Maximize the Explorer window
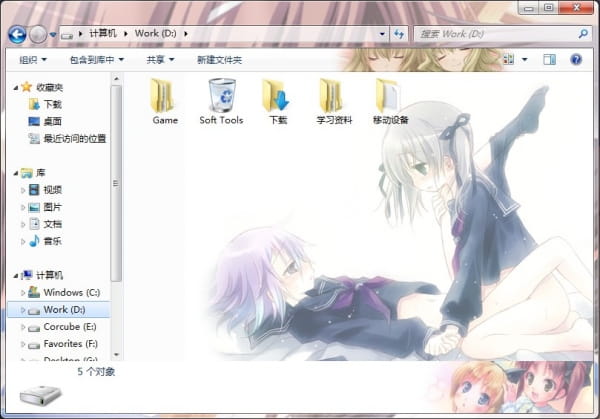The image size is (600, 419). 549,8
